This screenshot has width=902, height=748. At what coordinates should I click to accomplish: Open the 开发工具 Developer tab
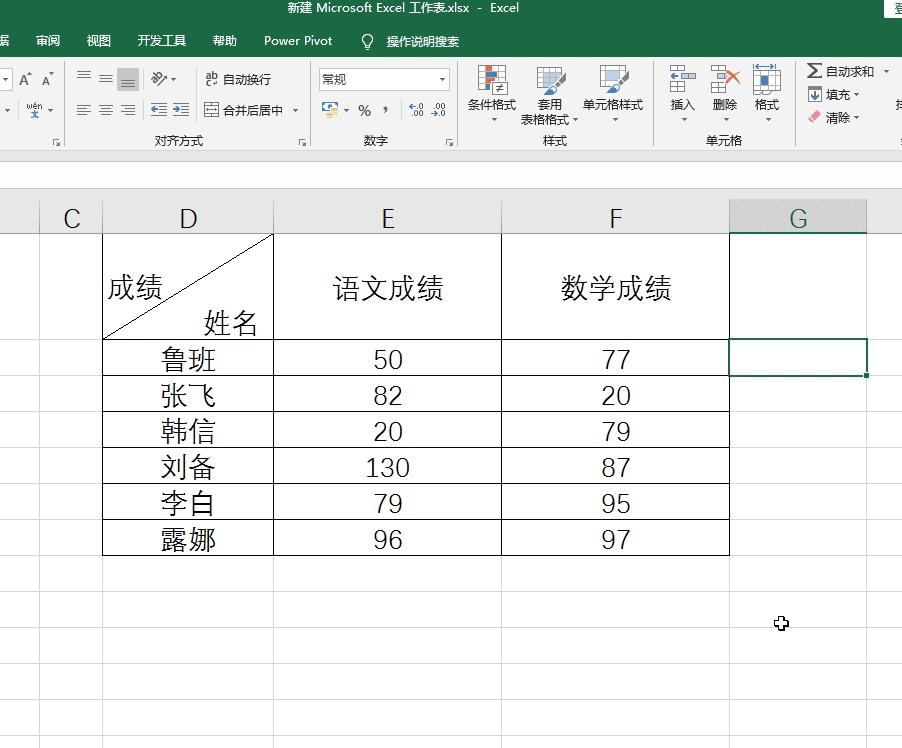tap(161, 41)
